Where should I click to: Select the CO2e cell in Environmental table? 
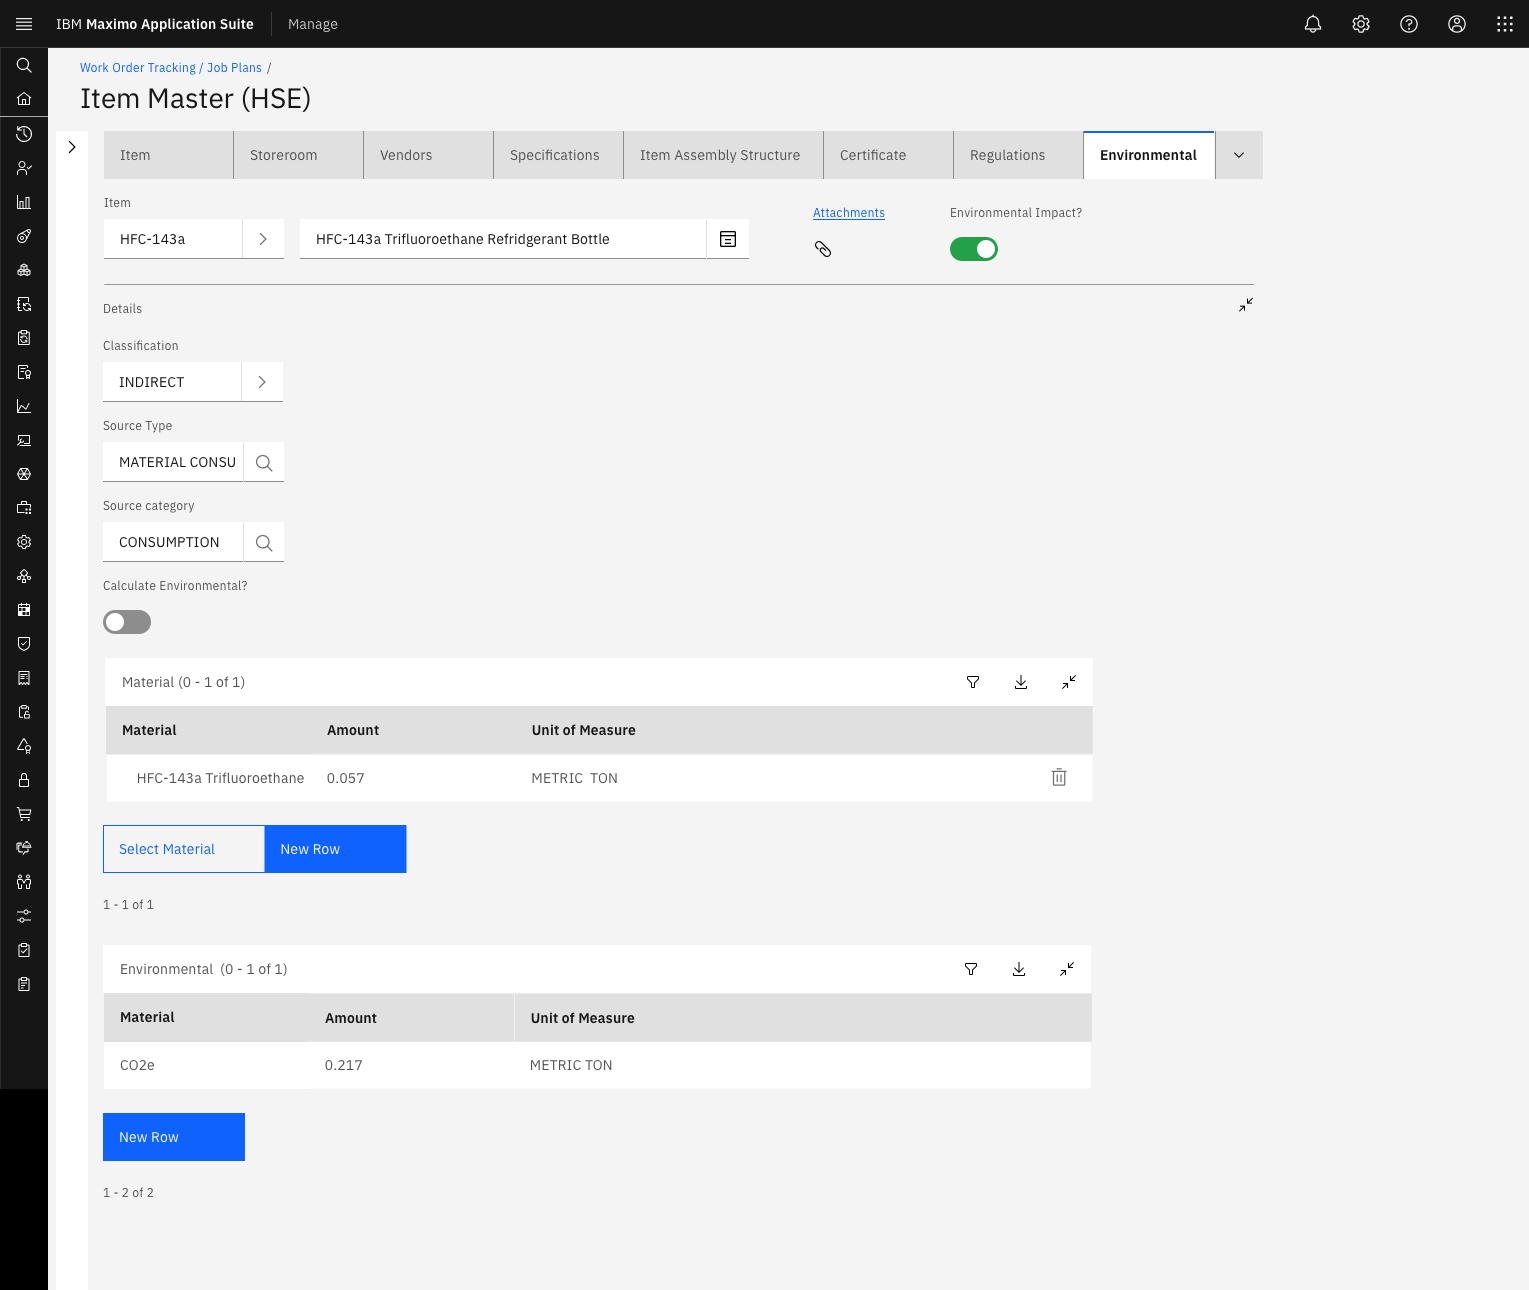tap(137, 1065)
